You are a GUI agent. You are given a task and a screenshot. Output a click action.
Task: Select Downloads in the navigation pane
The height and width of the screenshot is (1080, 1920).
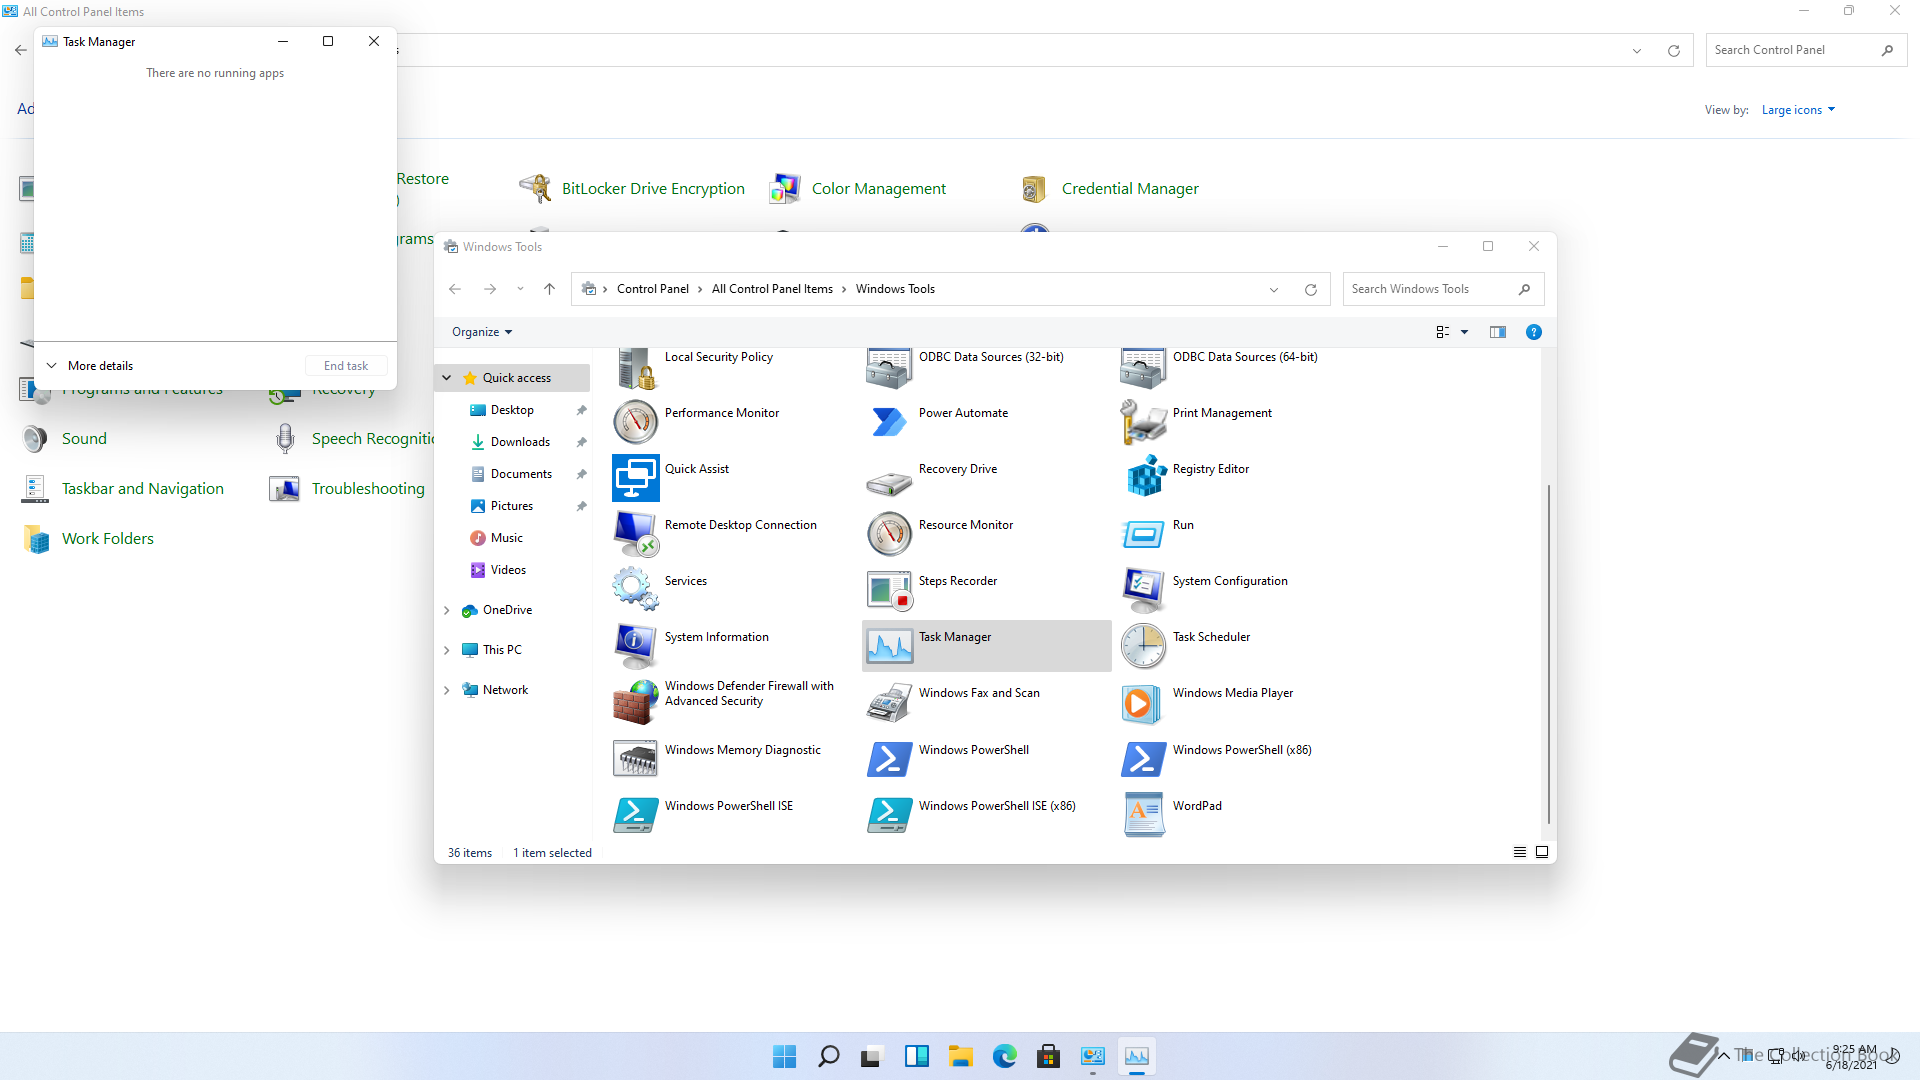point(520,442)
